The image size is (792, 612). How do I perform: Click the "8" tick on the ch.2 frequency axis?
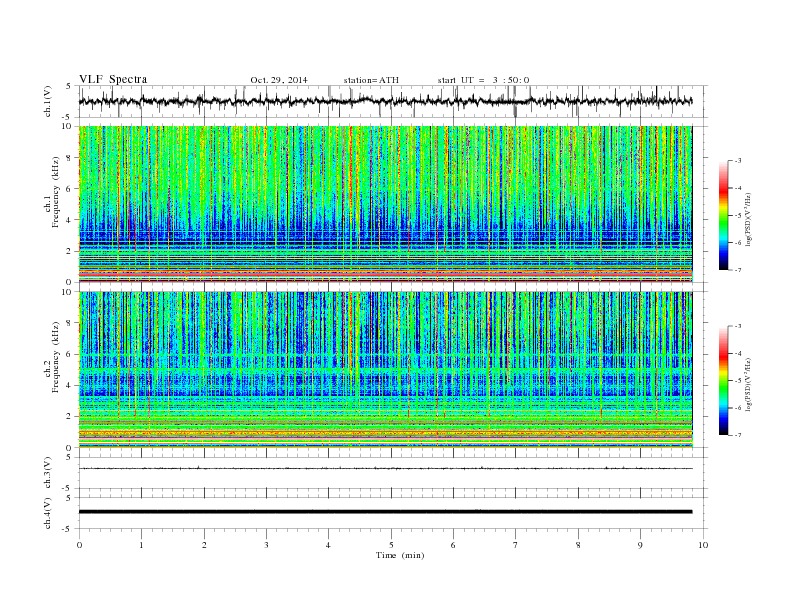click(70, 323)
